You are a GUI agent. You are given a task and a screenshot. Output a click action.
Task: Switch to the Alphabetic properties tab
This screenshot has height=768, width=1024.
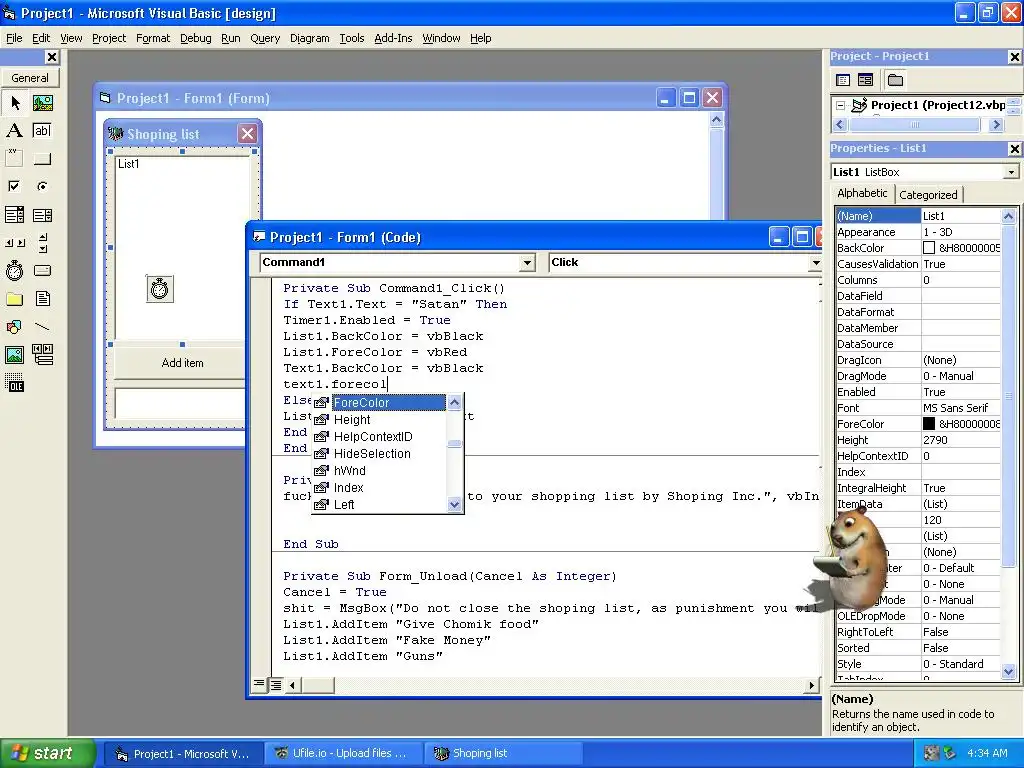click(x=862, y=193)
